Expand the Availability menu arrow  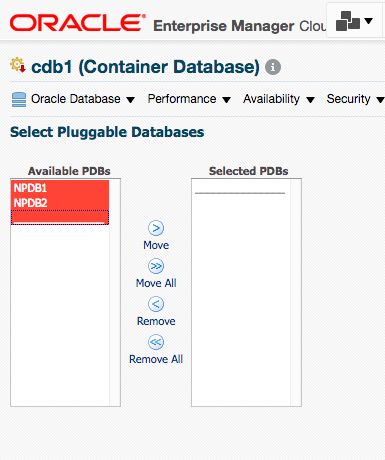tap(310, 100)
